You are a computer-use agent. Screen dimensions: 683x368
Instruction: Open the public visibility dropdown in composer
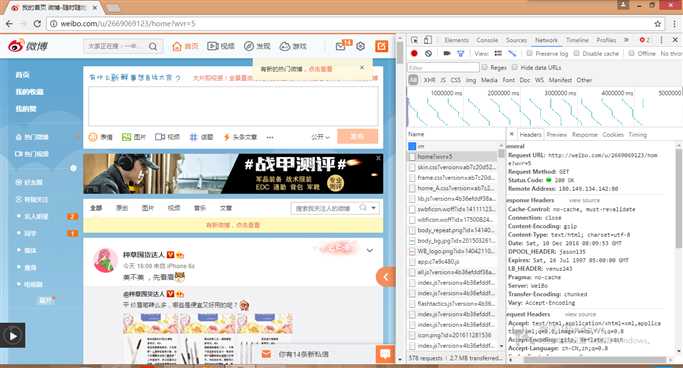tap(321, 137)
